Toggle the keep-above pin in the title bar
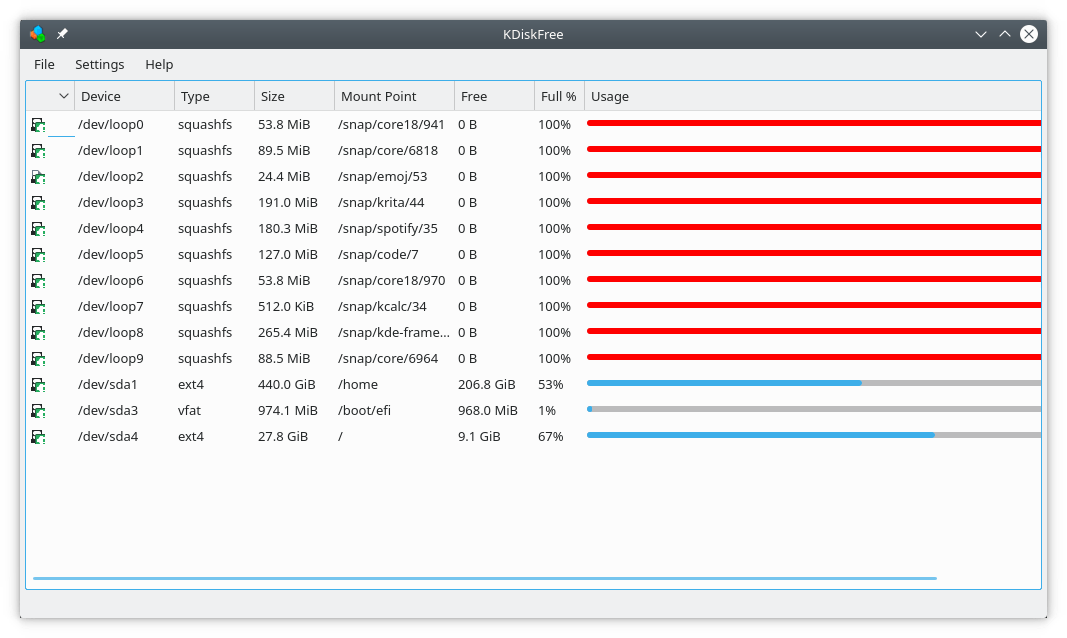 point(60,33)
